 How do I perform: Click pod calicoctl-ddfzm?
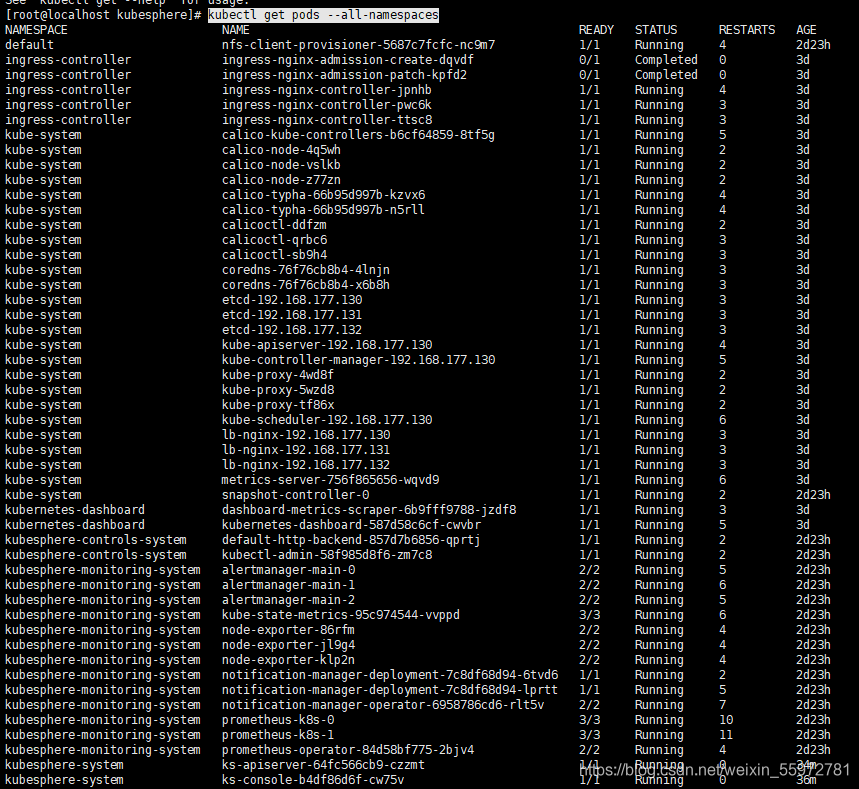274,225
